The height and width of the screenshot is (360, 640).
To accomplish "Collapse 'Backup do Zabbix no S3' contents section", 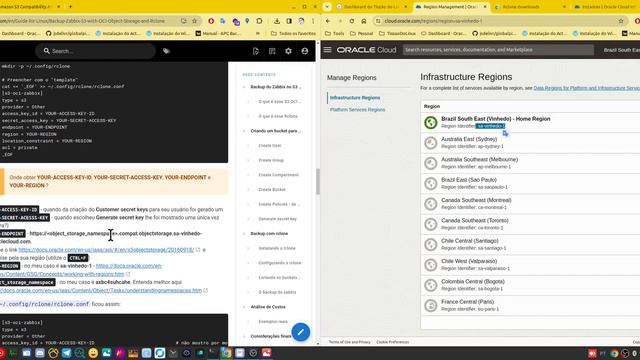I will click(x=244, y=87).
